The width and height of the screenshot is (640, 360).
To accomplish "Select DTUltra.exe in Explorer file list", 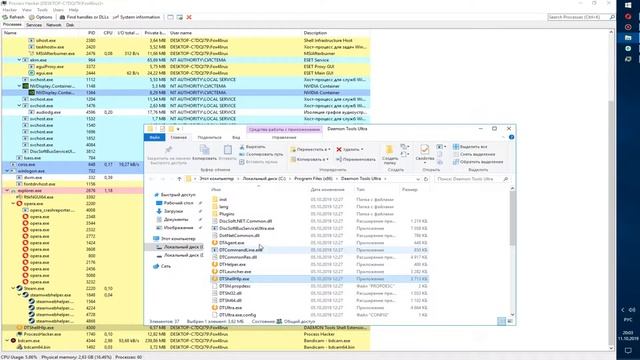I will (x=230, y=307).
